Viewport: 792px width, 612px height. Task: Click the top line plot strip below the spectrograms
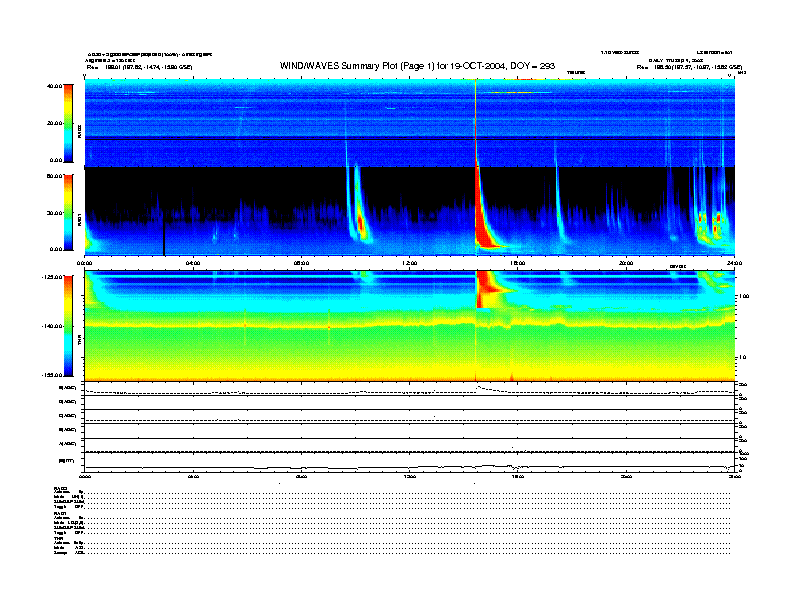pyautogui.click(x=410, y=390)
